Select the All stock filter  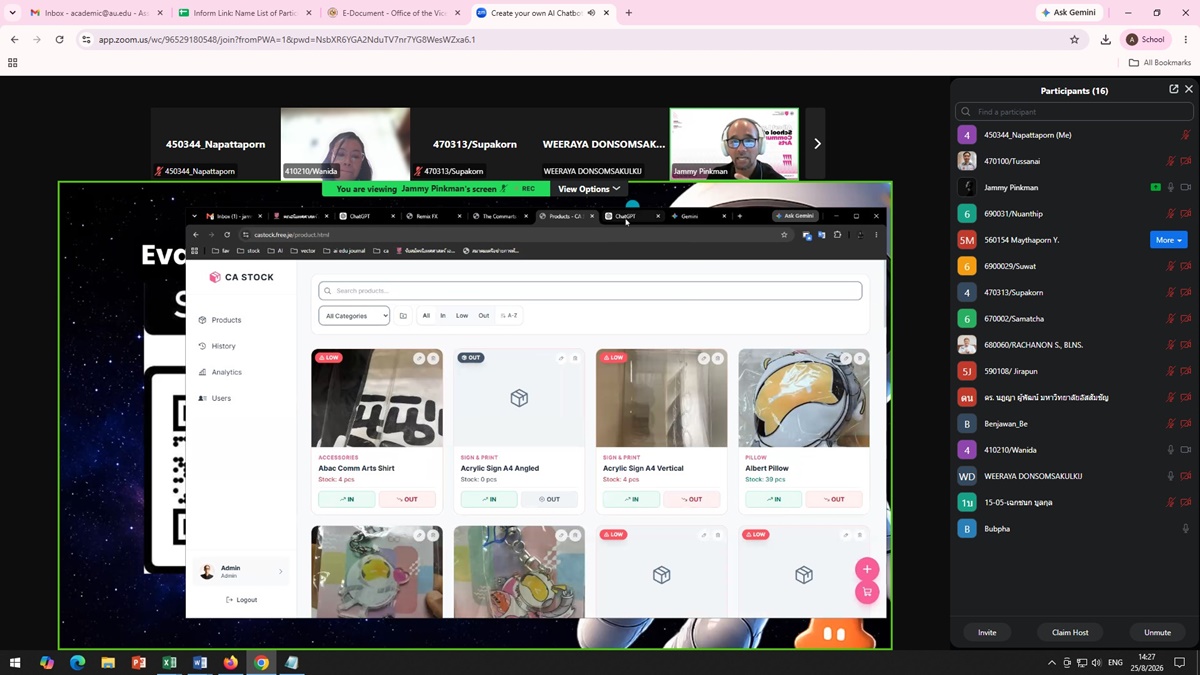pyautogui.click(x=426, y=316)
